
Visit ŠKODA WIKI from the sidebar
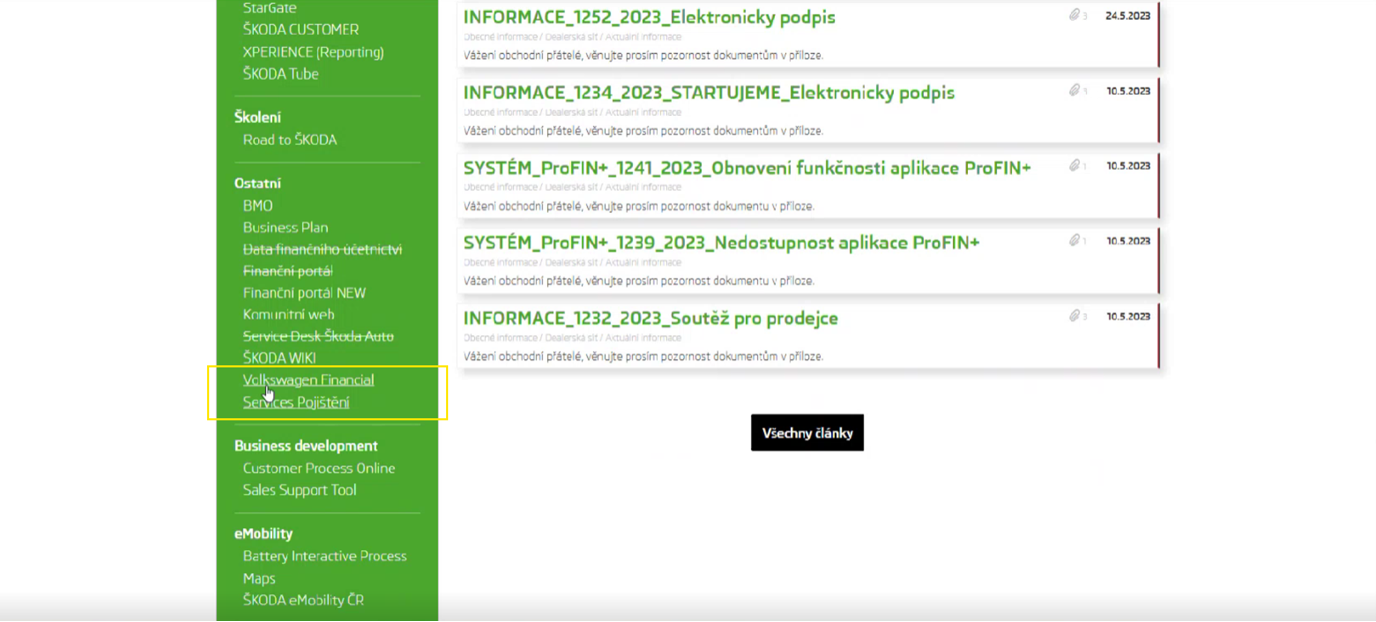[279, 358]
